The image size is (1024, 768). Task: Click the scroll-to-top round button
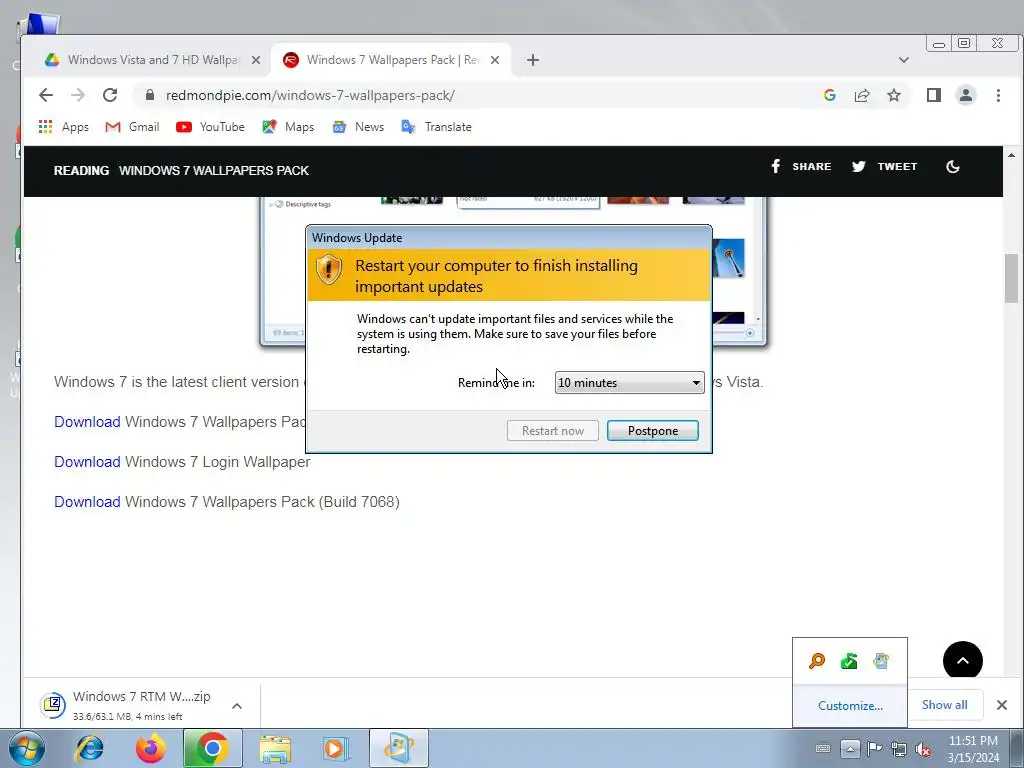963,660
